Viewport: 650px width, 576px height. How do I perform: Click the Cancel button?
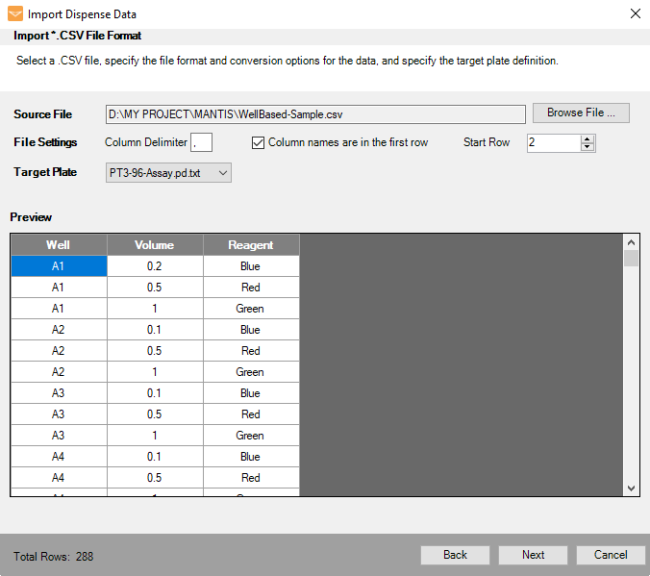(610, 554)
